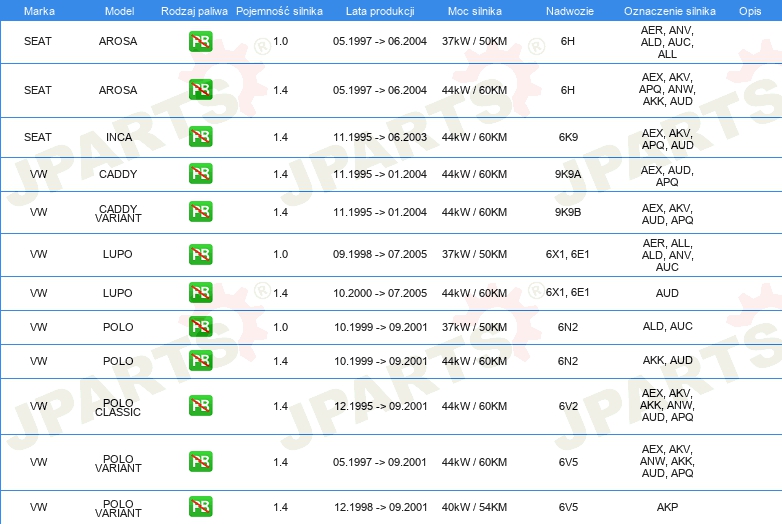Select the fuel icon in VW POLO CLASSIC row

[200, 406]
